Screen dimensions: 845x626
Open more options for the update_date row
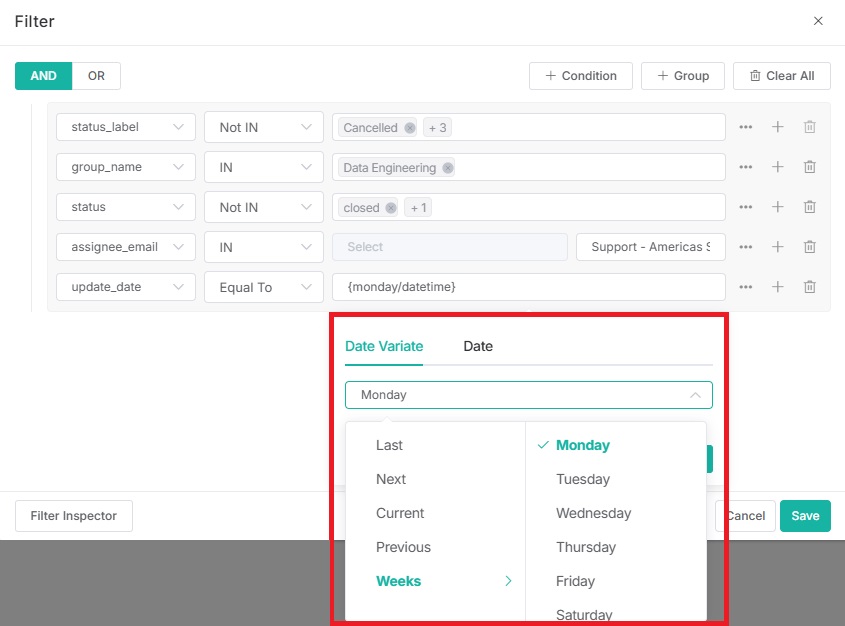[746, 287]
